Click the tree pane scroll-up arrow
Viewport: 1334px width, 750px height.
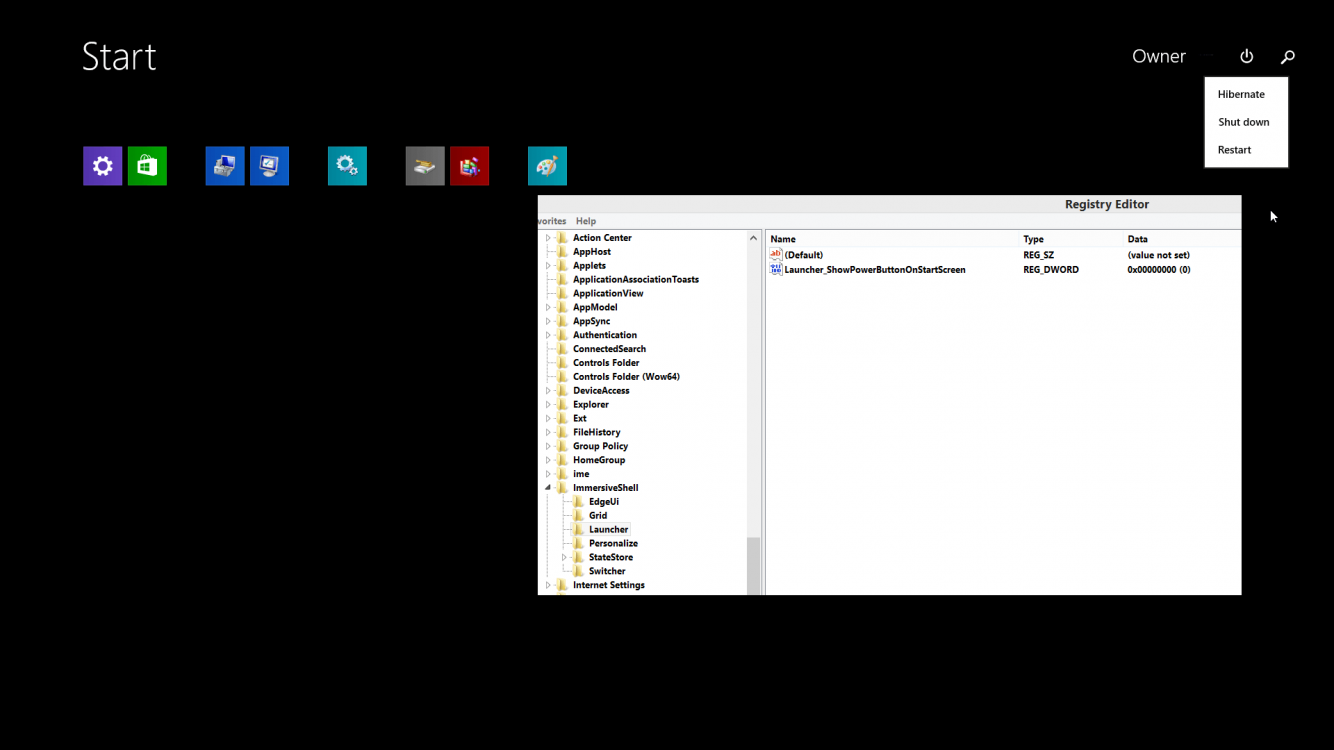(754, 238)
